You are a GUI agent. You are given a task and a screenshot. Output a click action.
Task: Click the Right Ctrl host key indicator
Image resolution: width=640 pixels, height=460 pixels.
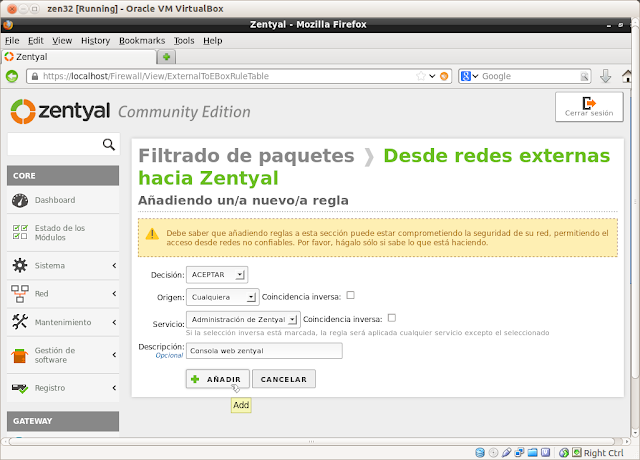(603, 453)
